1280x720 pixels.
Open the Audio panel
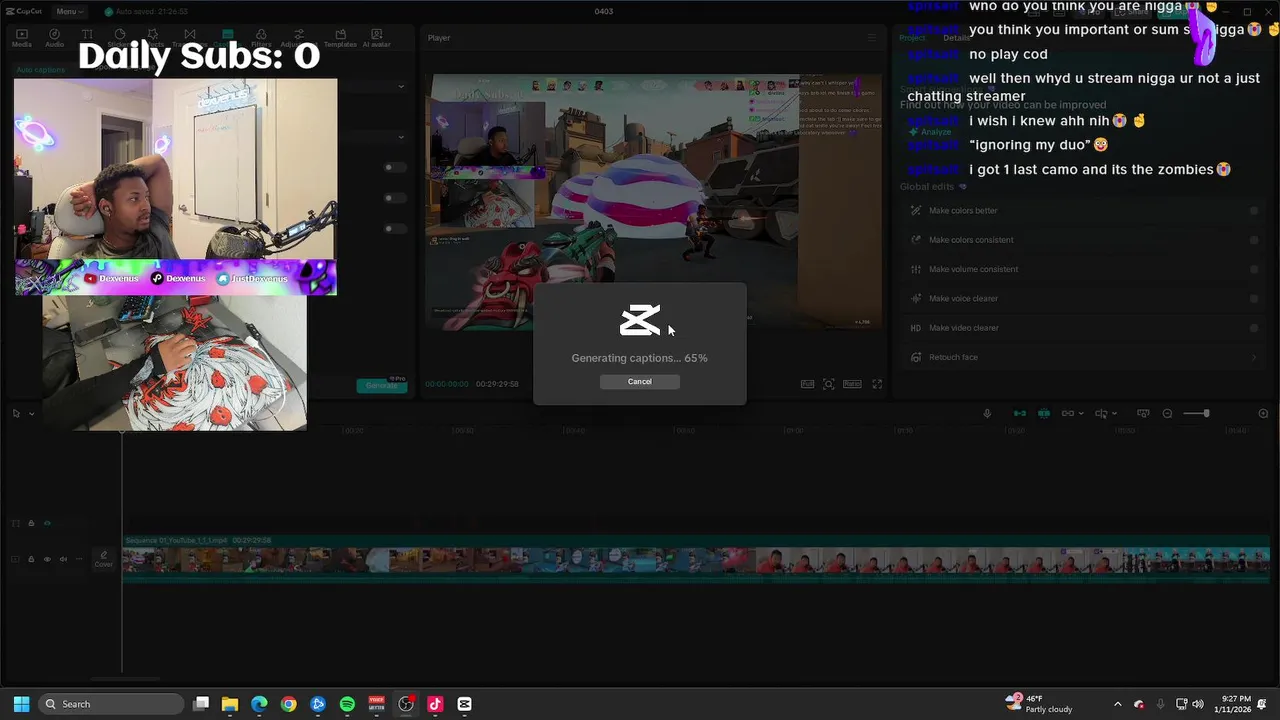click(54, 38)
